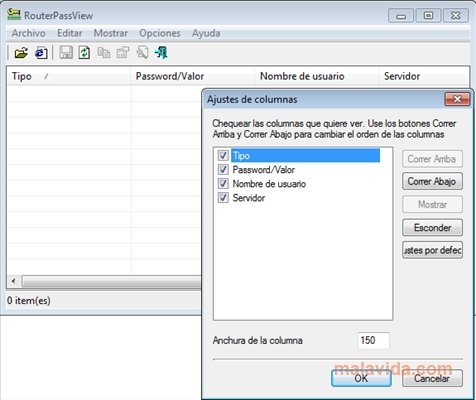The width and height of the screenshot is (476, 400).
Task: Click the Correr Abajo button
Action: [432, 181]
